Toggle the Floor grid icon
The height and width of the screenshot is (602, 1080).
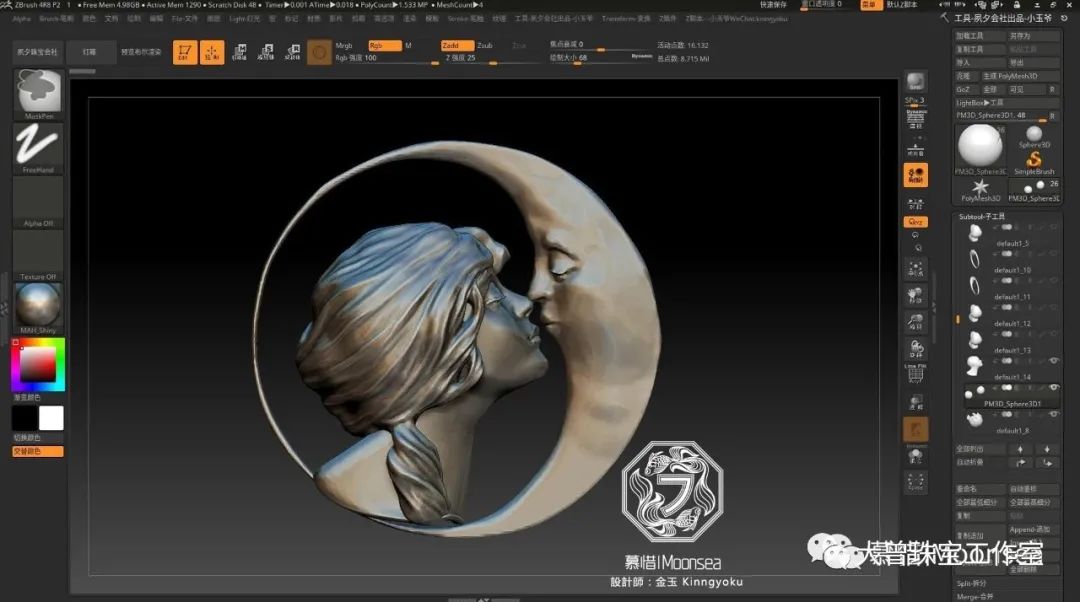coord(915,149)
